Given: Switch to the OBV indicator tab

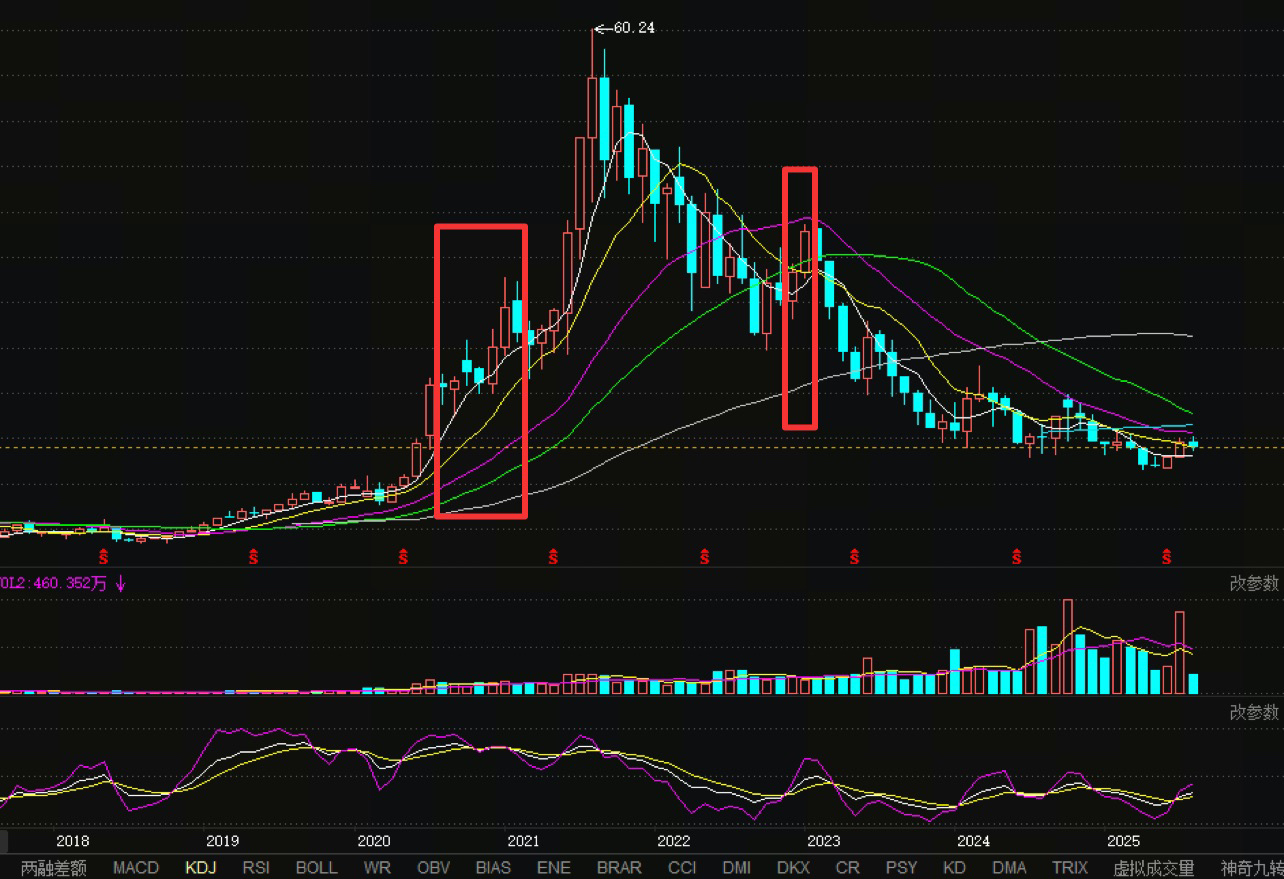Looking at the screenshot, I should pyautogui.click(x=433, y=868).
